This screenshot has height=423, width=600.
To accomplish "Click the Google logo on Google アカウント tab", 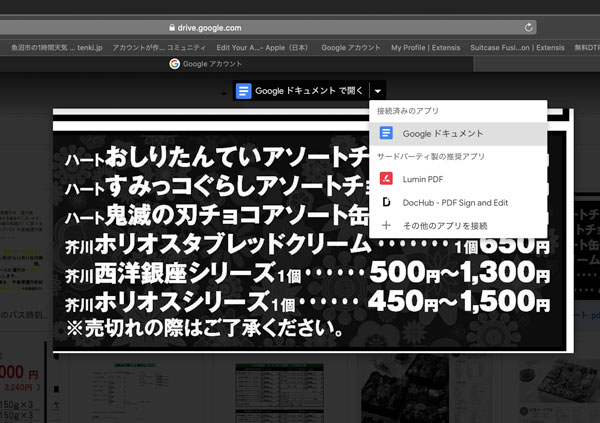I will click(x=174, y=64).
